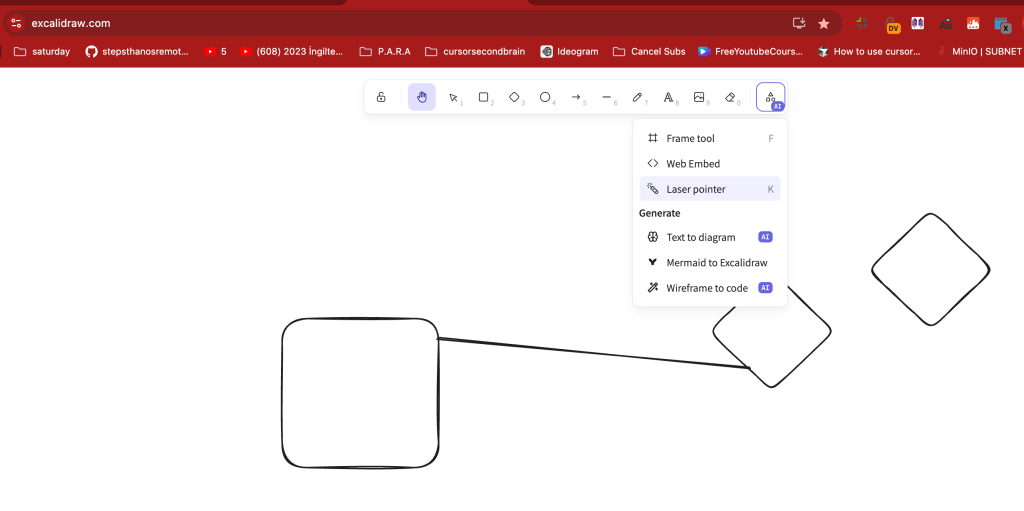Click the blue window X extension icon

coord(1002,25)
